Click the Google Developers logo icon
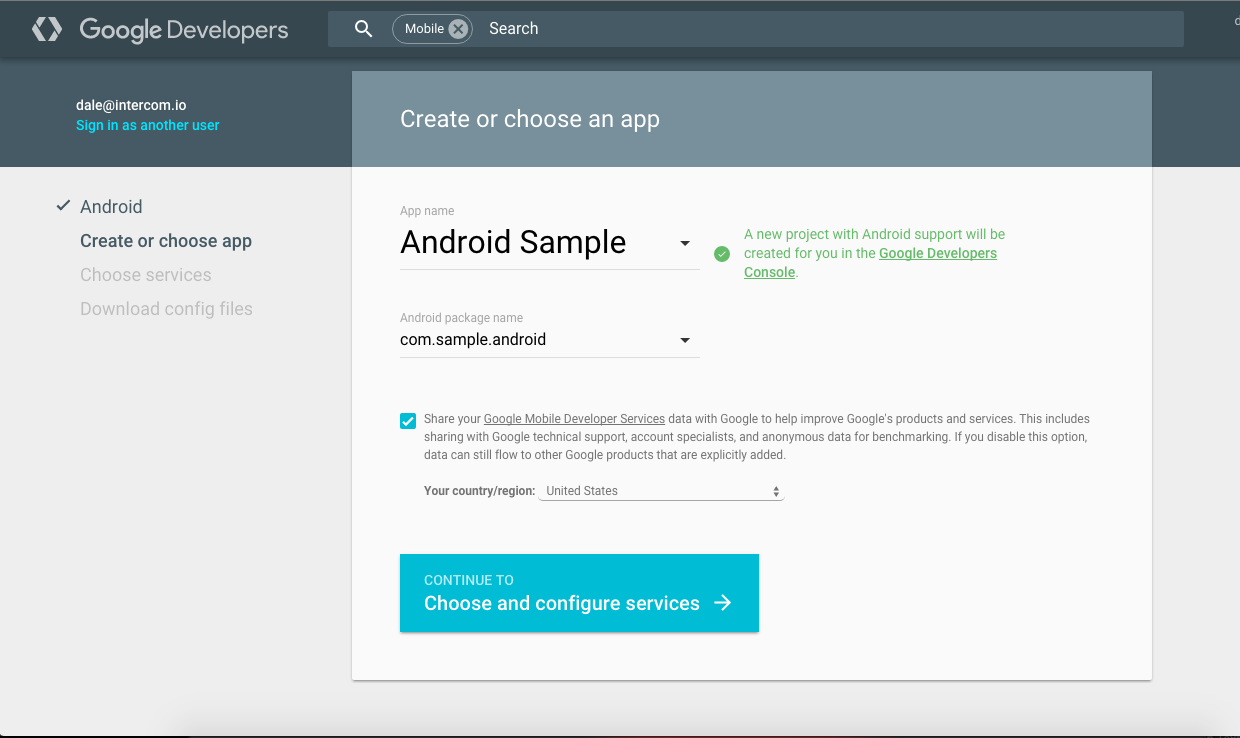Screen dimensions: 1240x738 tap(47, 29)
